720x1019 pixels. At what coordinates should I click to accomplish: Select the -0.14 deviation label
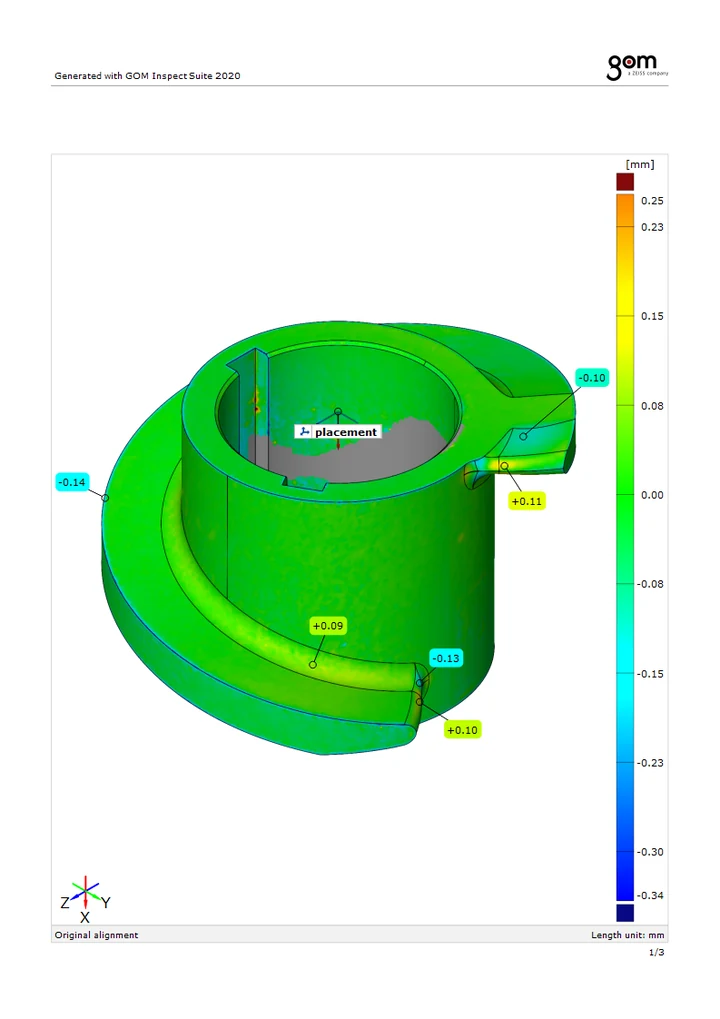point(71,482)
